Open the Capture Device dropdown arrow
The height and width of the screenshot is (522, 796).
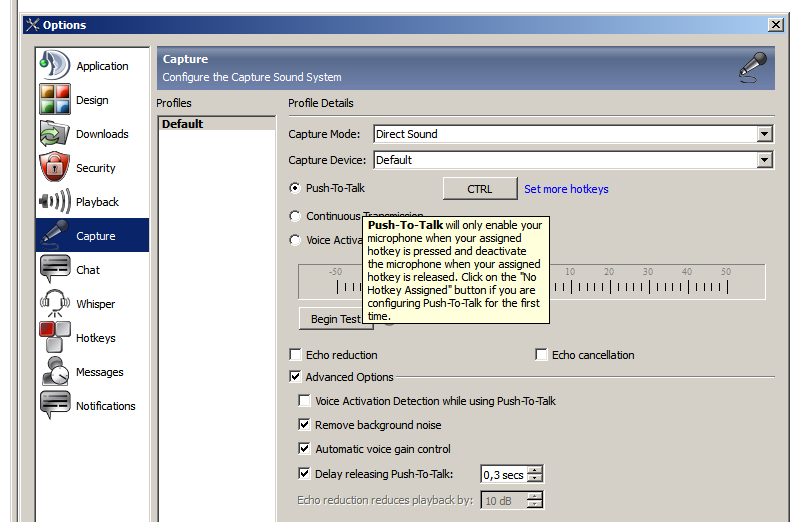tap(765, 160)
